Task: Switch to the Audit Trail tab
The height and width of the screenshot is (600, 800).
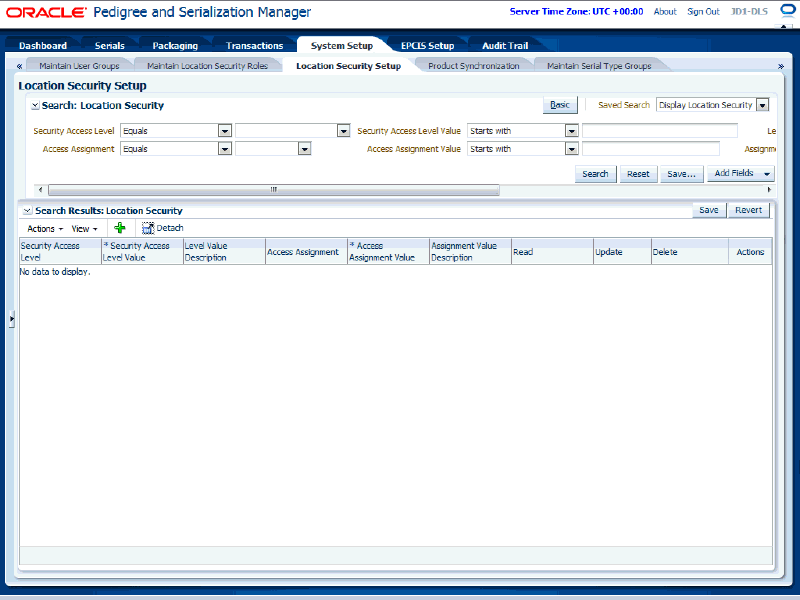Action: tap(505, 45)
